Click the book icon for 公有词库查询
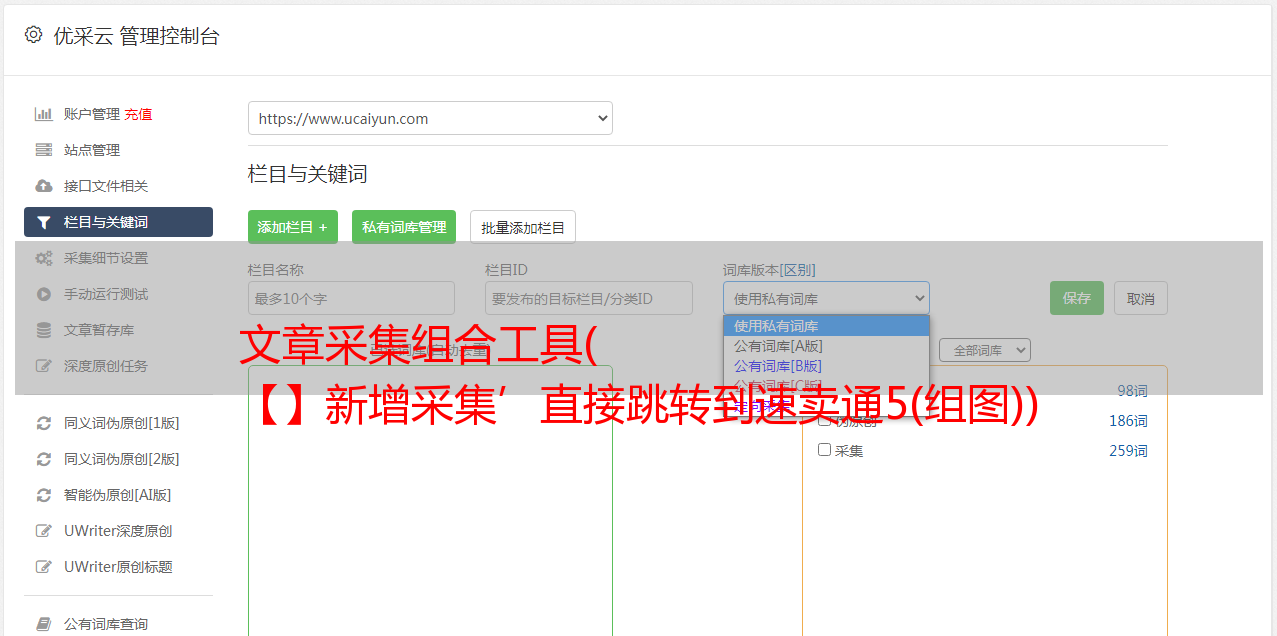This screenshot has width=1277, height=636. click(x=44, y=624)
